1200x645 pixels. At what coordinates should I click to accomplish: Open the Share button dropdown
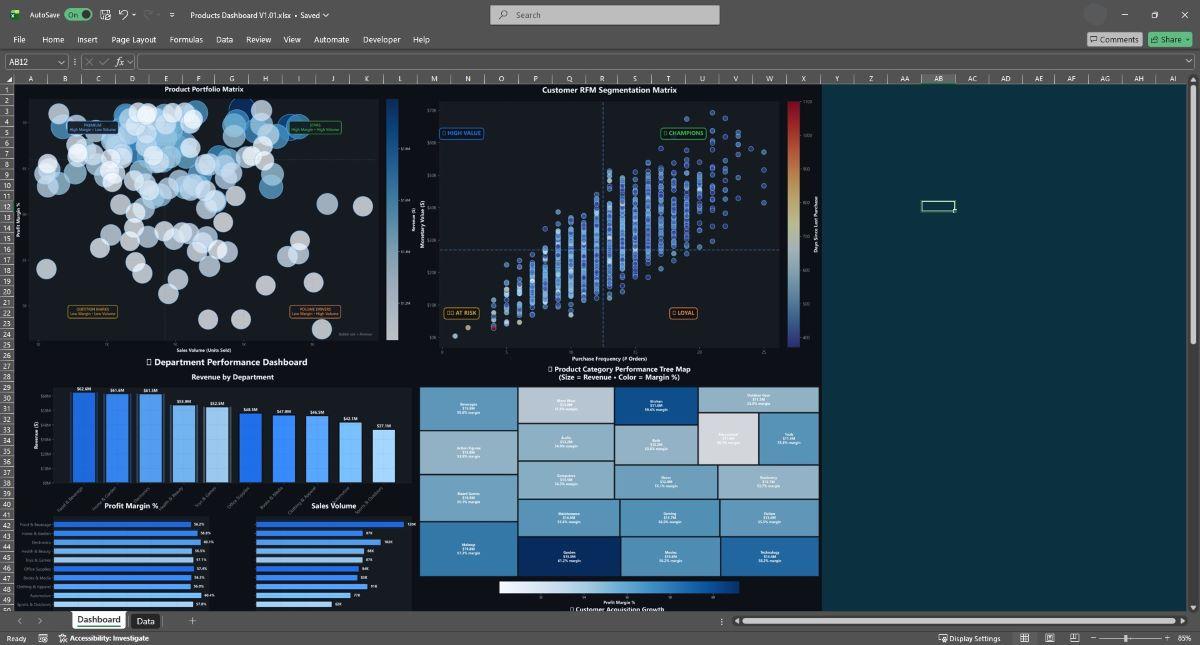1187,39
